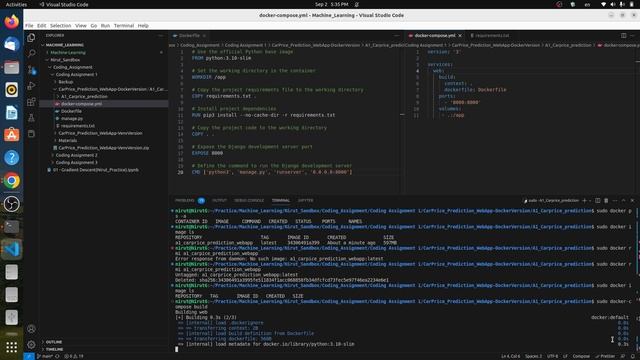Open the Go menu
This screenshot has width=640, height=360.
tap(94, 25)
